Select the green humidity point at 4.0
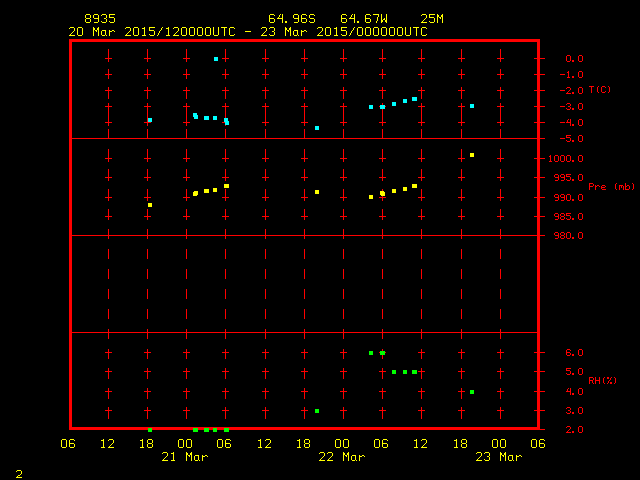The image size is (640, 480). [x=472, y=392]
